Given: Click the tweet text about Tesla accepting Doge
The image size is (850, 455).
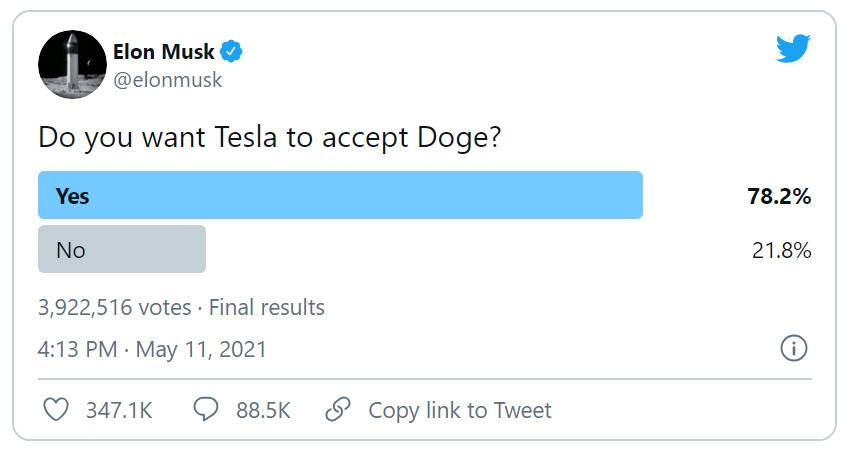Looking at the screenshot, I should pyautogui.click(x=269, y=137).
